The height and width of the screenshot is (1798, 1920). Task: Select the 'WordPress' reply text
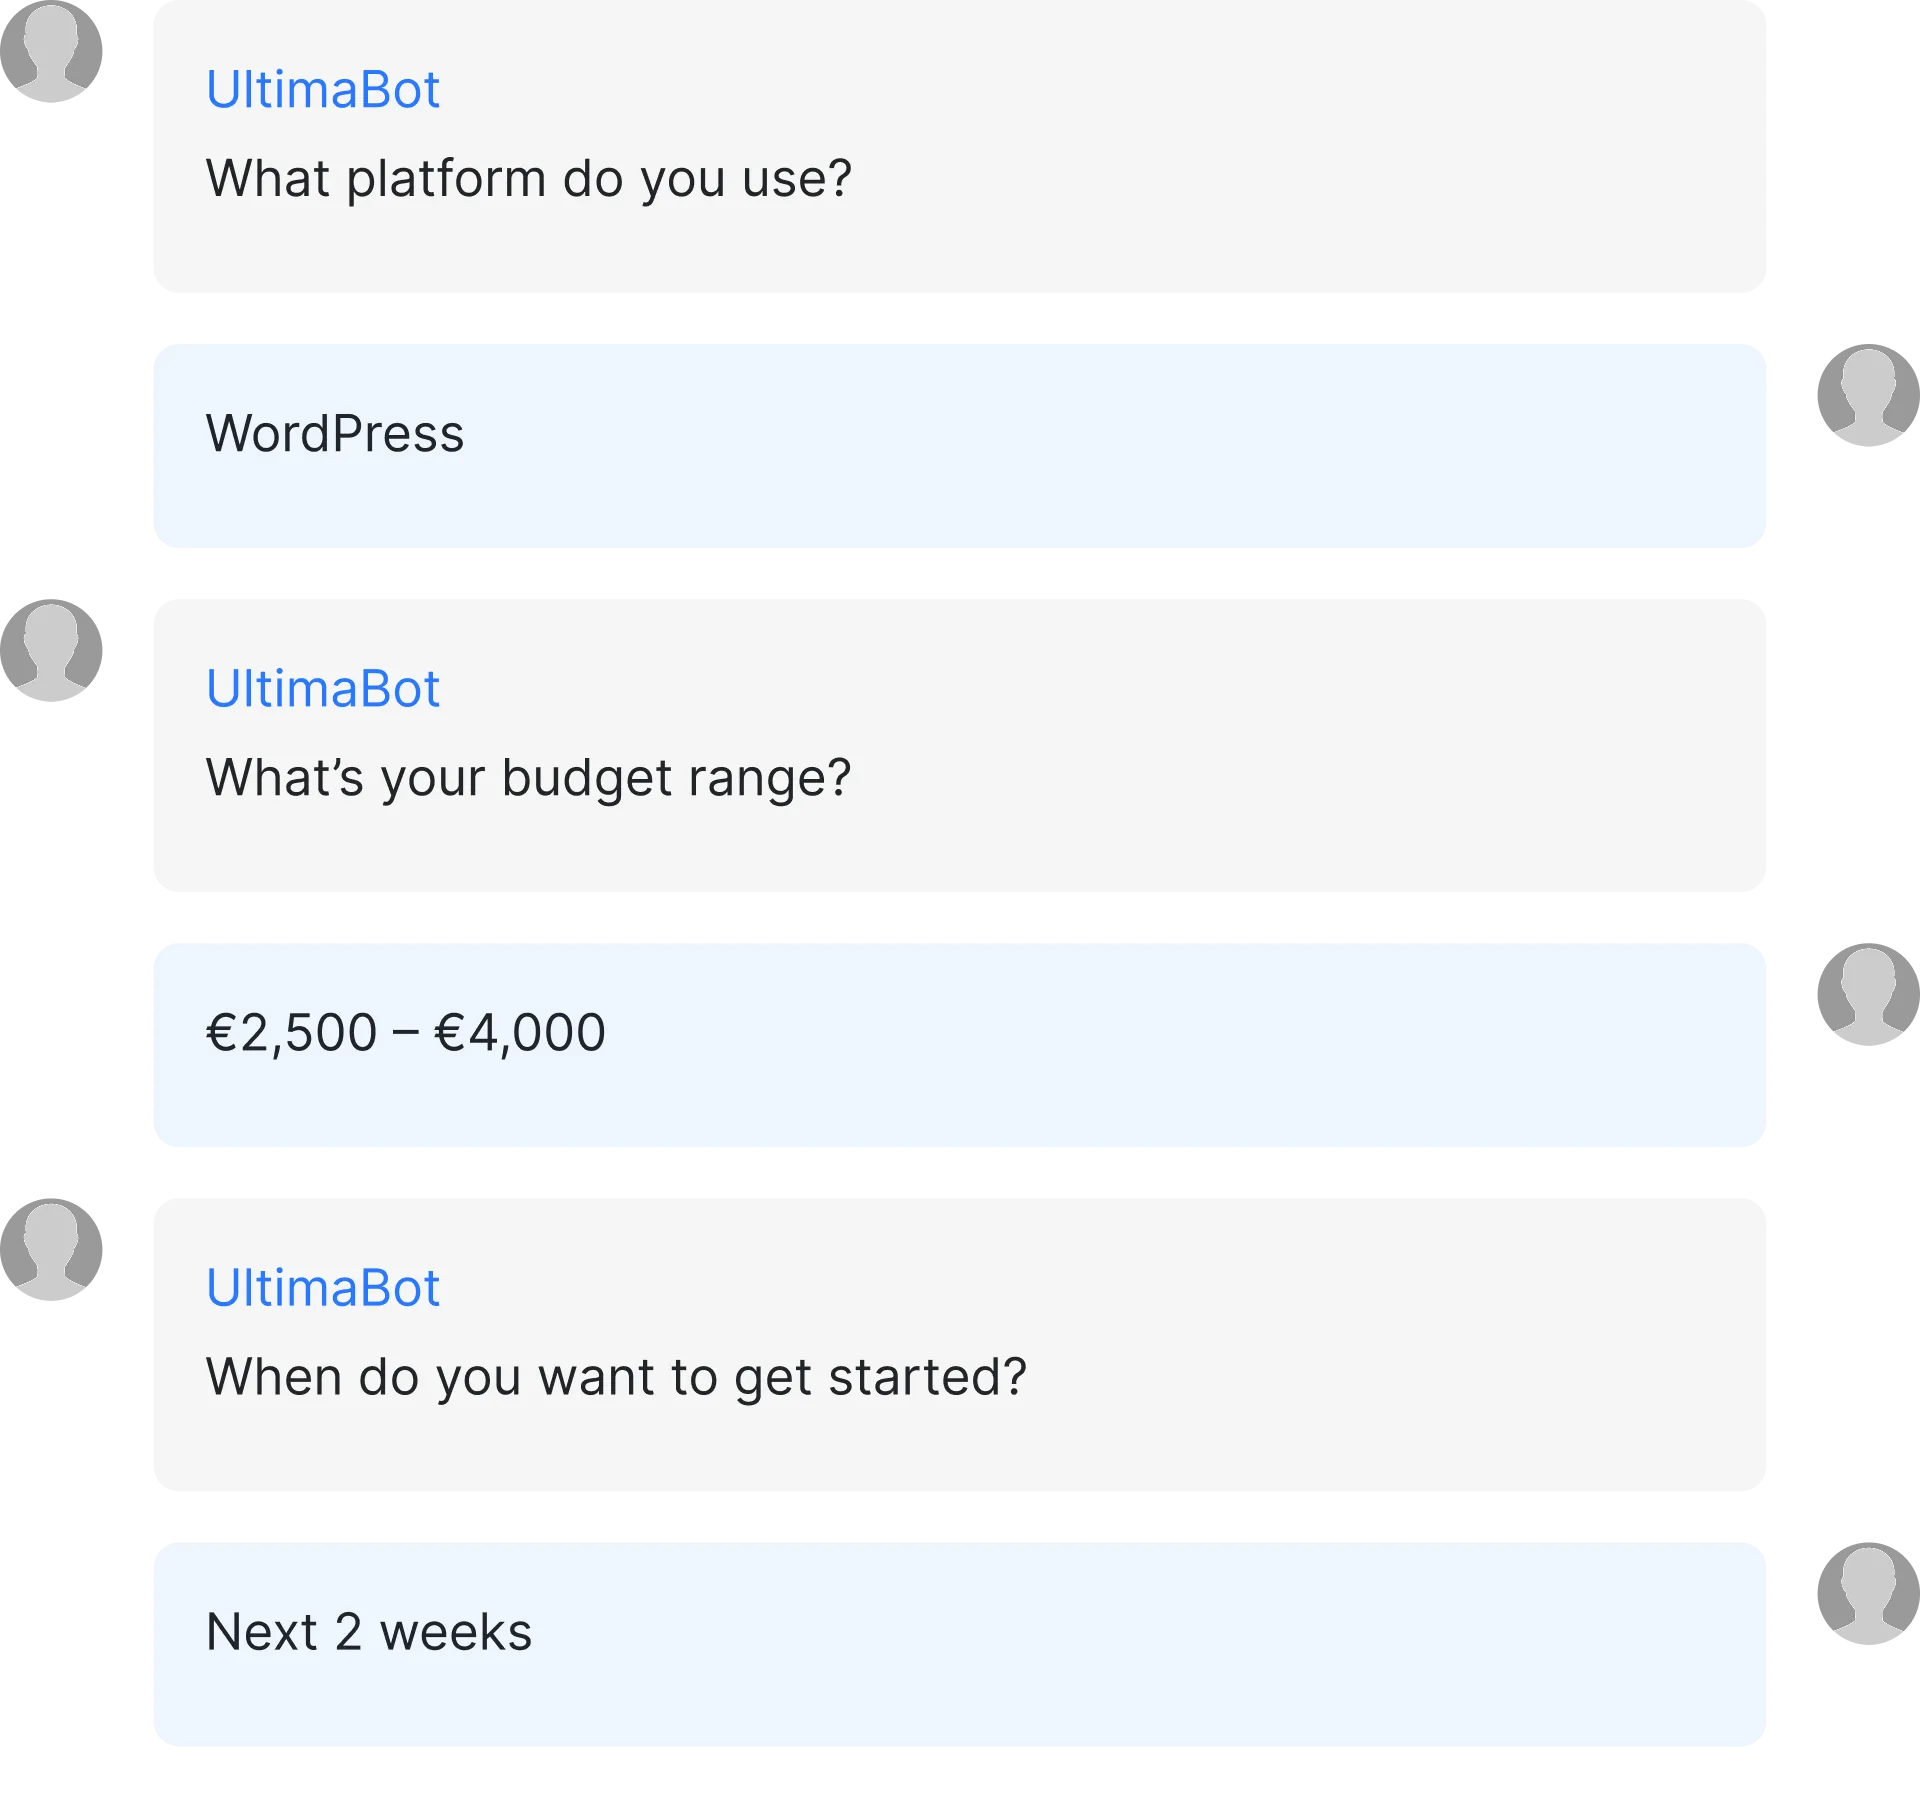pos(335,434)
